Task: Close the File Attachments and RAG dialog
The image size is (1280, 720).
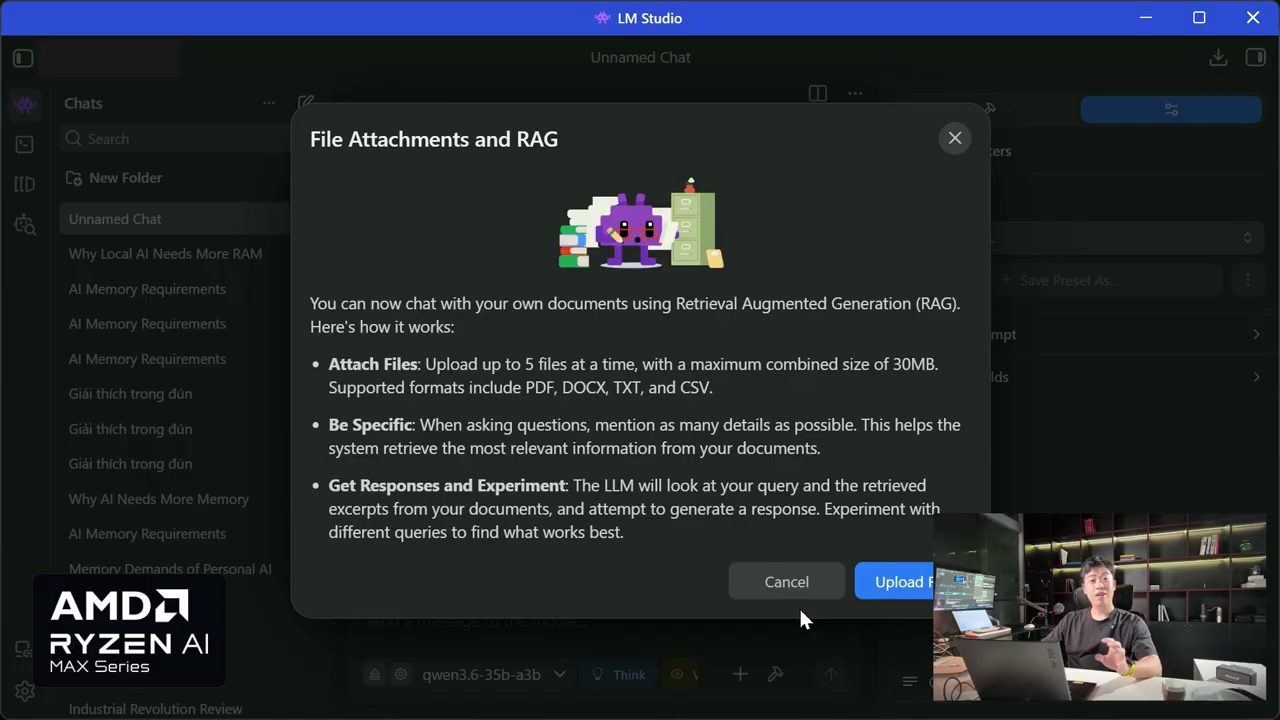Action: [x=955, y=139]
